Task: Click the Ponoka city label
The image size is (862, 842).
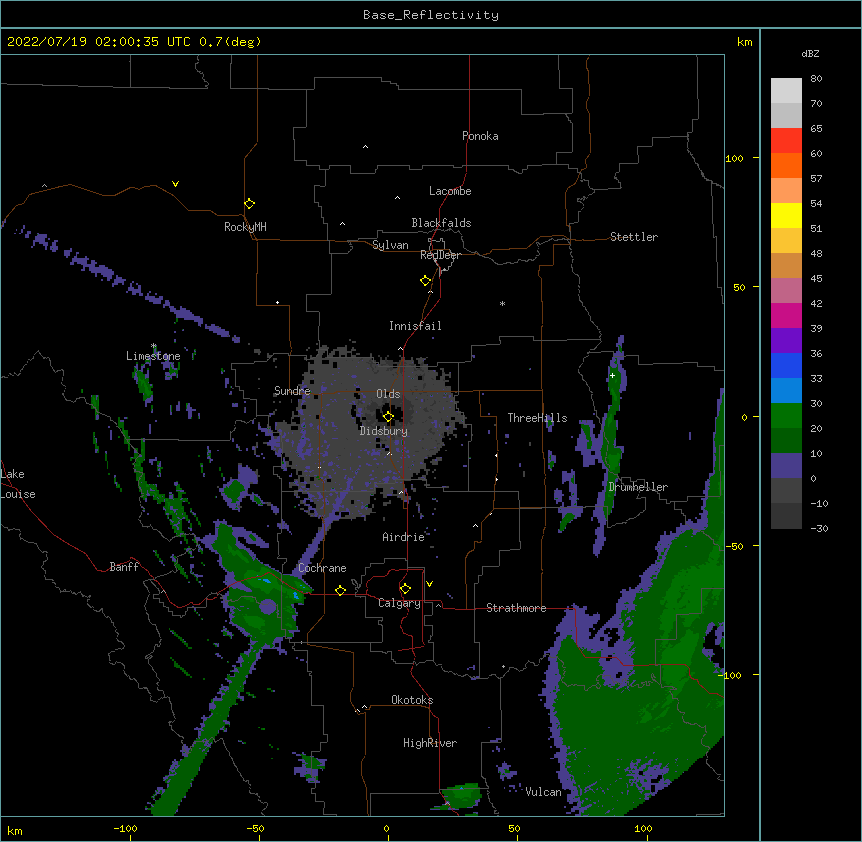Action: click(480, 136)
